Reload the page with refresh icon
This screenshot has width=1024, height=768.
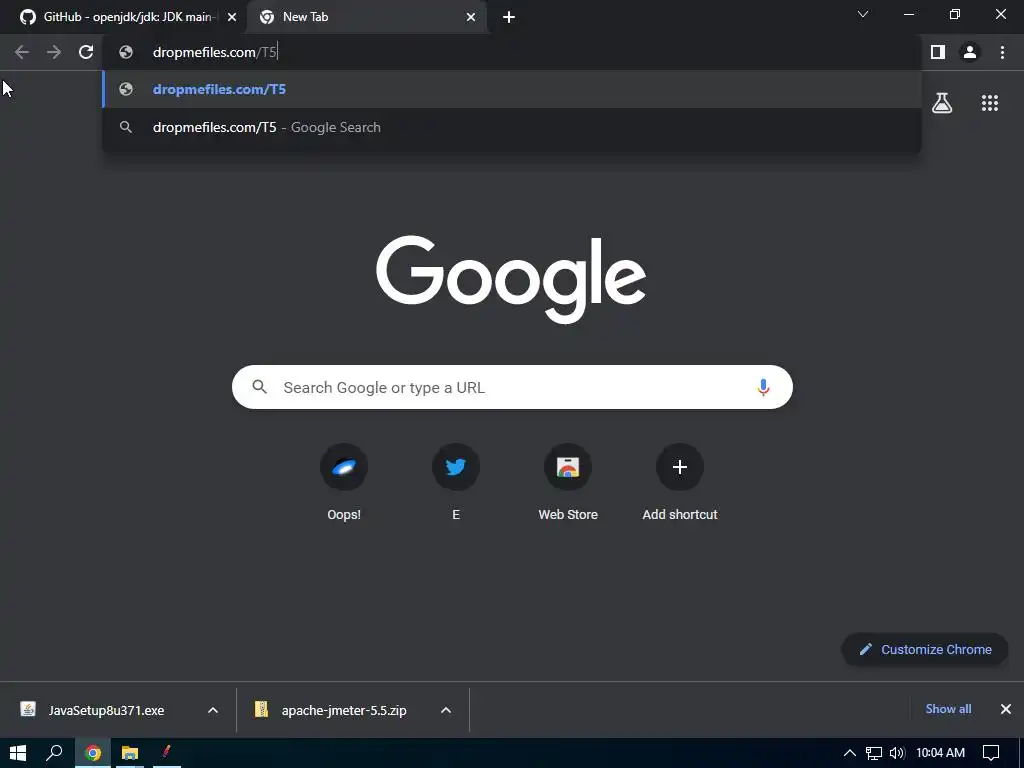[86, 52]
